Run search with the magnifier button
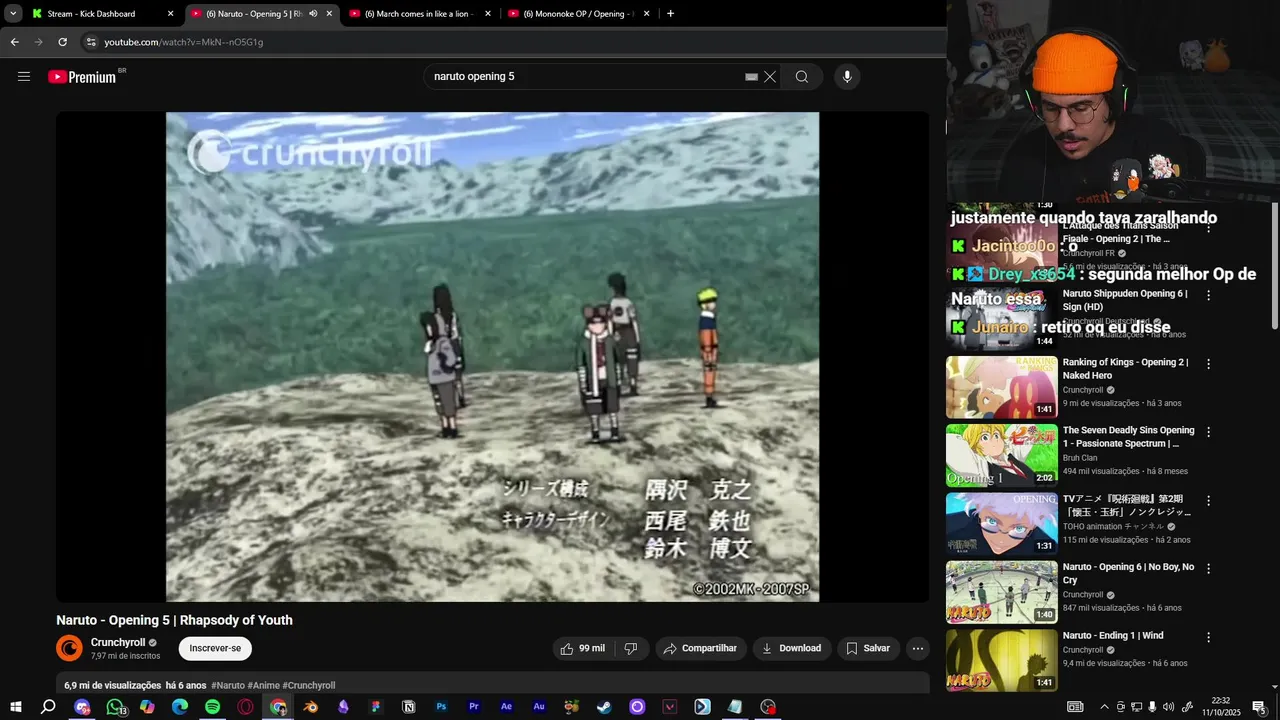The width and height of the screenshot is (1280, 720). point(802,76)
